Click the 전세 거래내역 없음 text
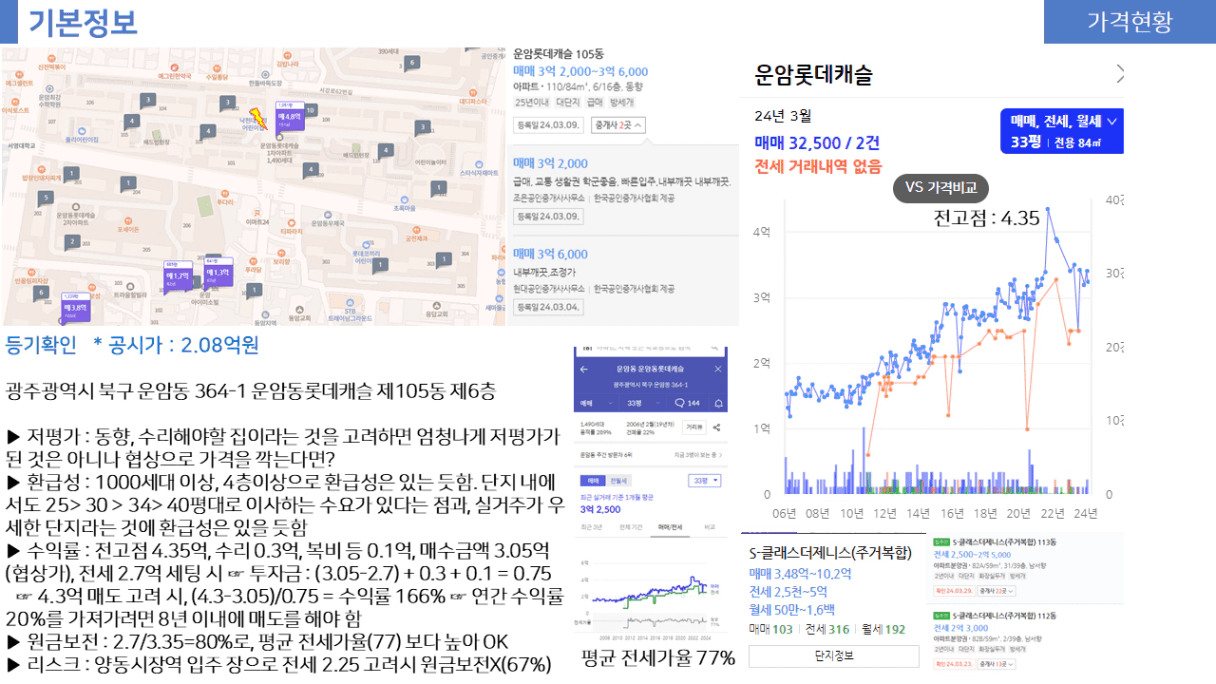Screen dimensions: 1216x684 819,166
